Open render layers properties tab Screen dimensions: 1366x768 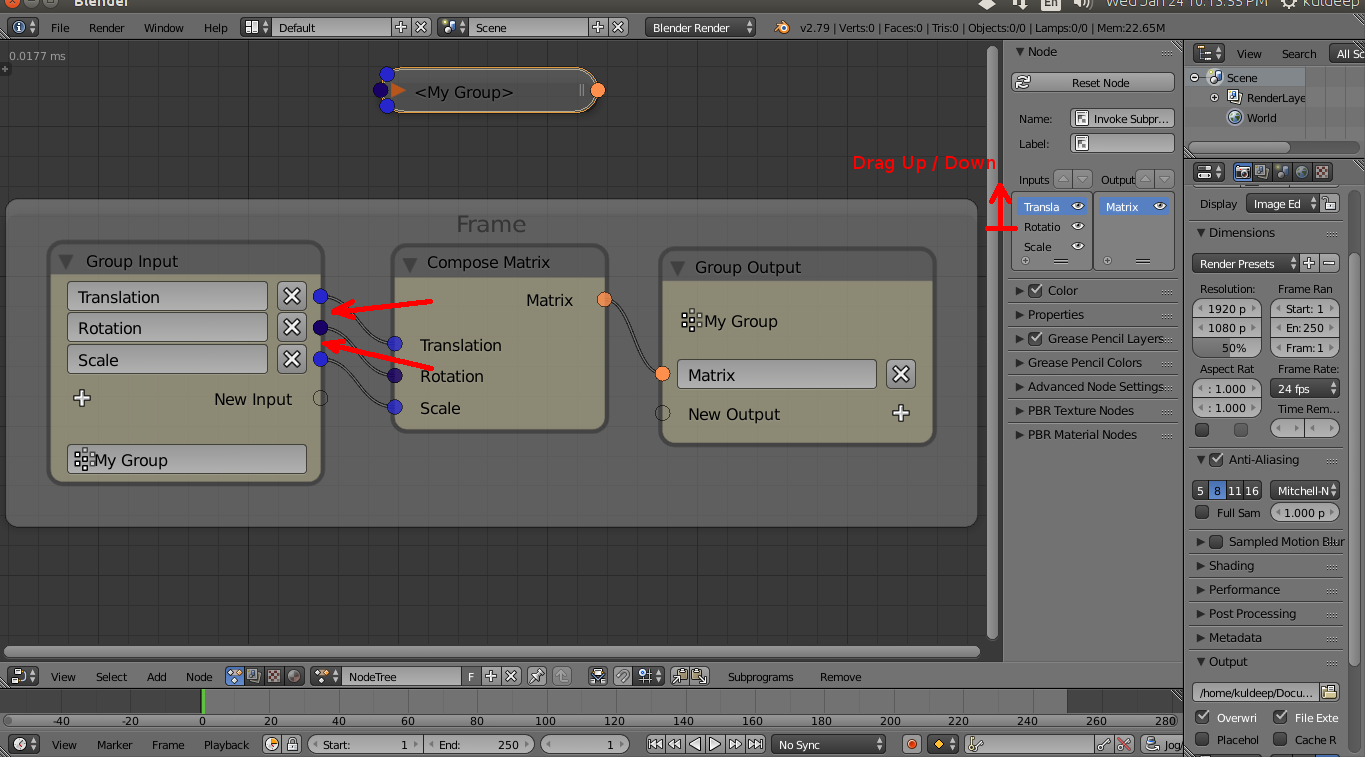(1262, 172)
